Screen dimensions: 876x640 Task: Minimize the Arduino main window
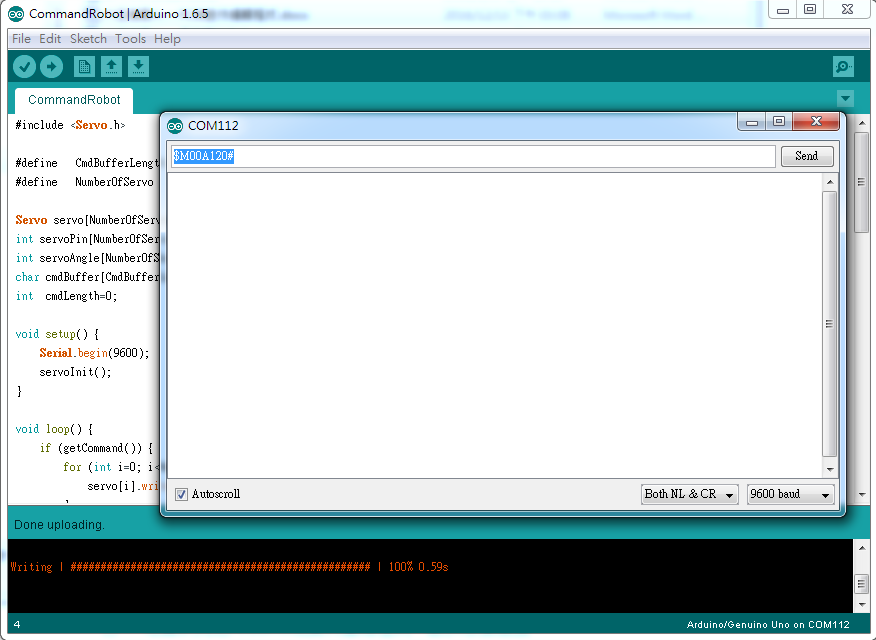[783, 9]
